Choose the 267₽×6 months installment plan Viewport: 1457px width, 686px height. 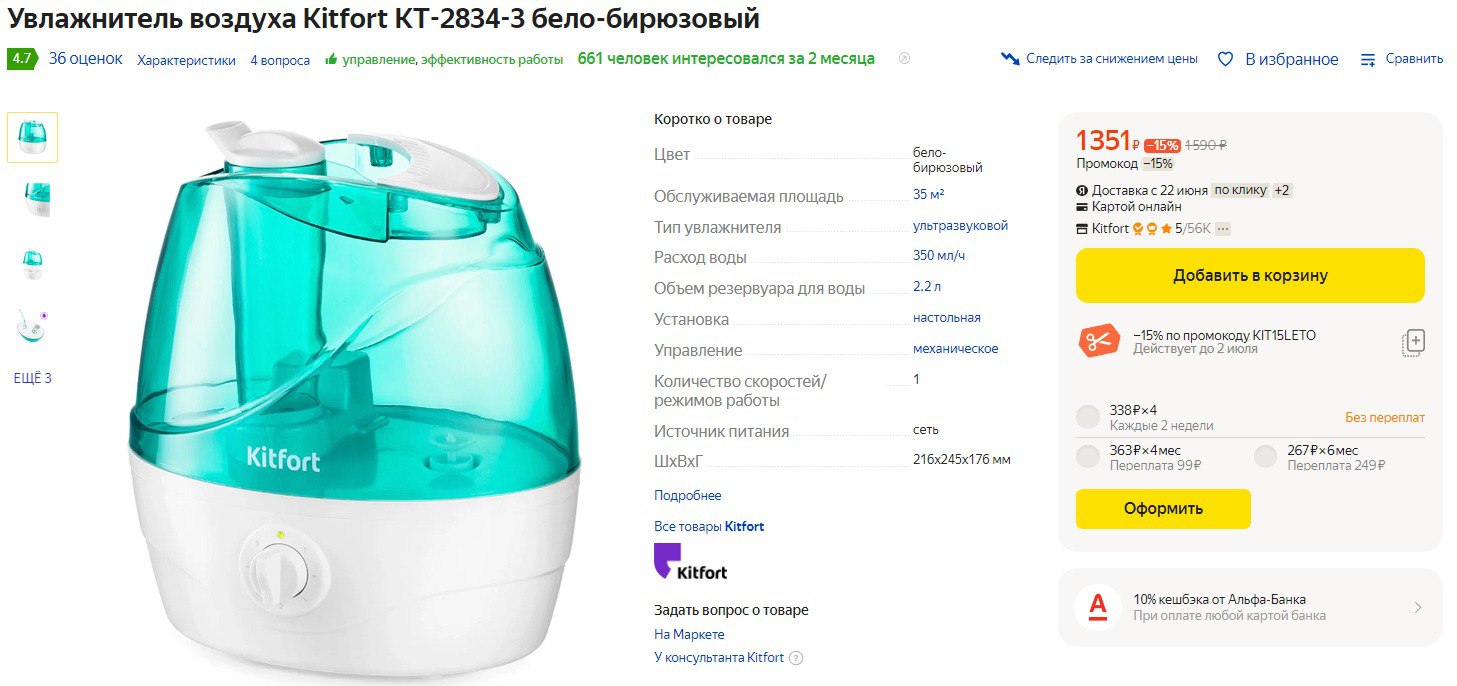1266,457
